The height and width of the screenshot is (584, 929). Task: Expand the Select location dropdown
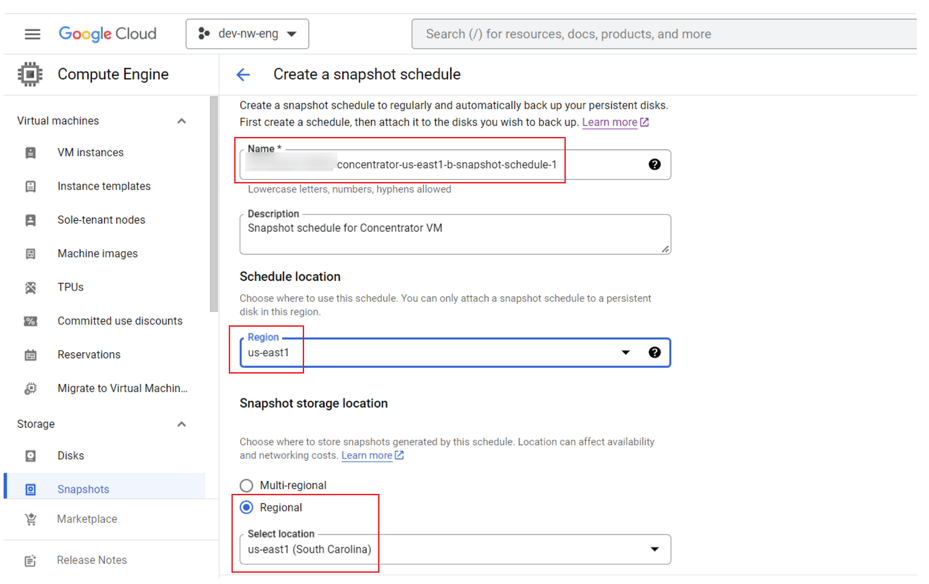655,549
